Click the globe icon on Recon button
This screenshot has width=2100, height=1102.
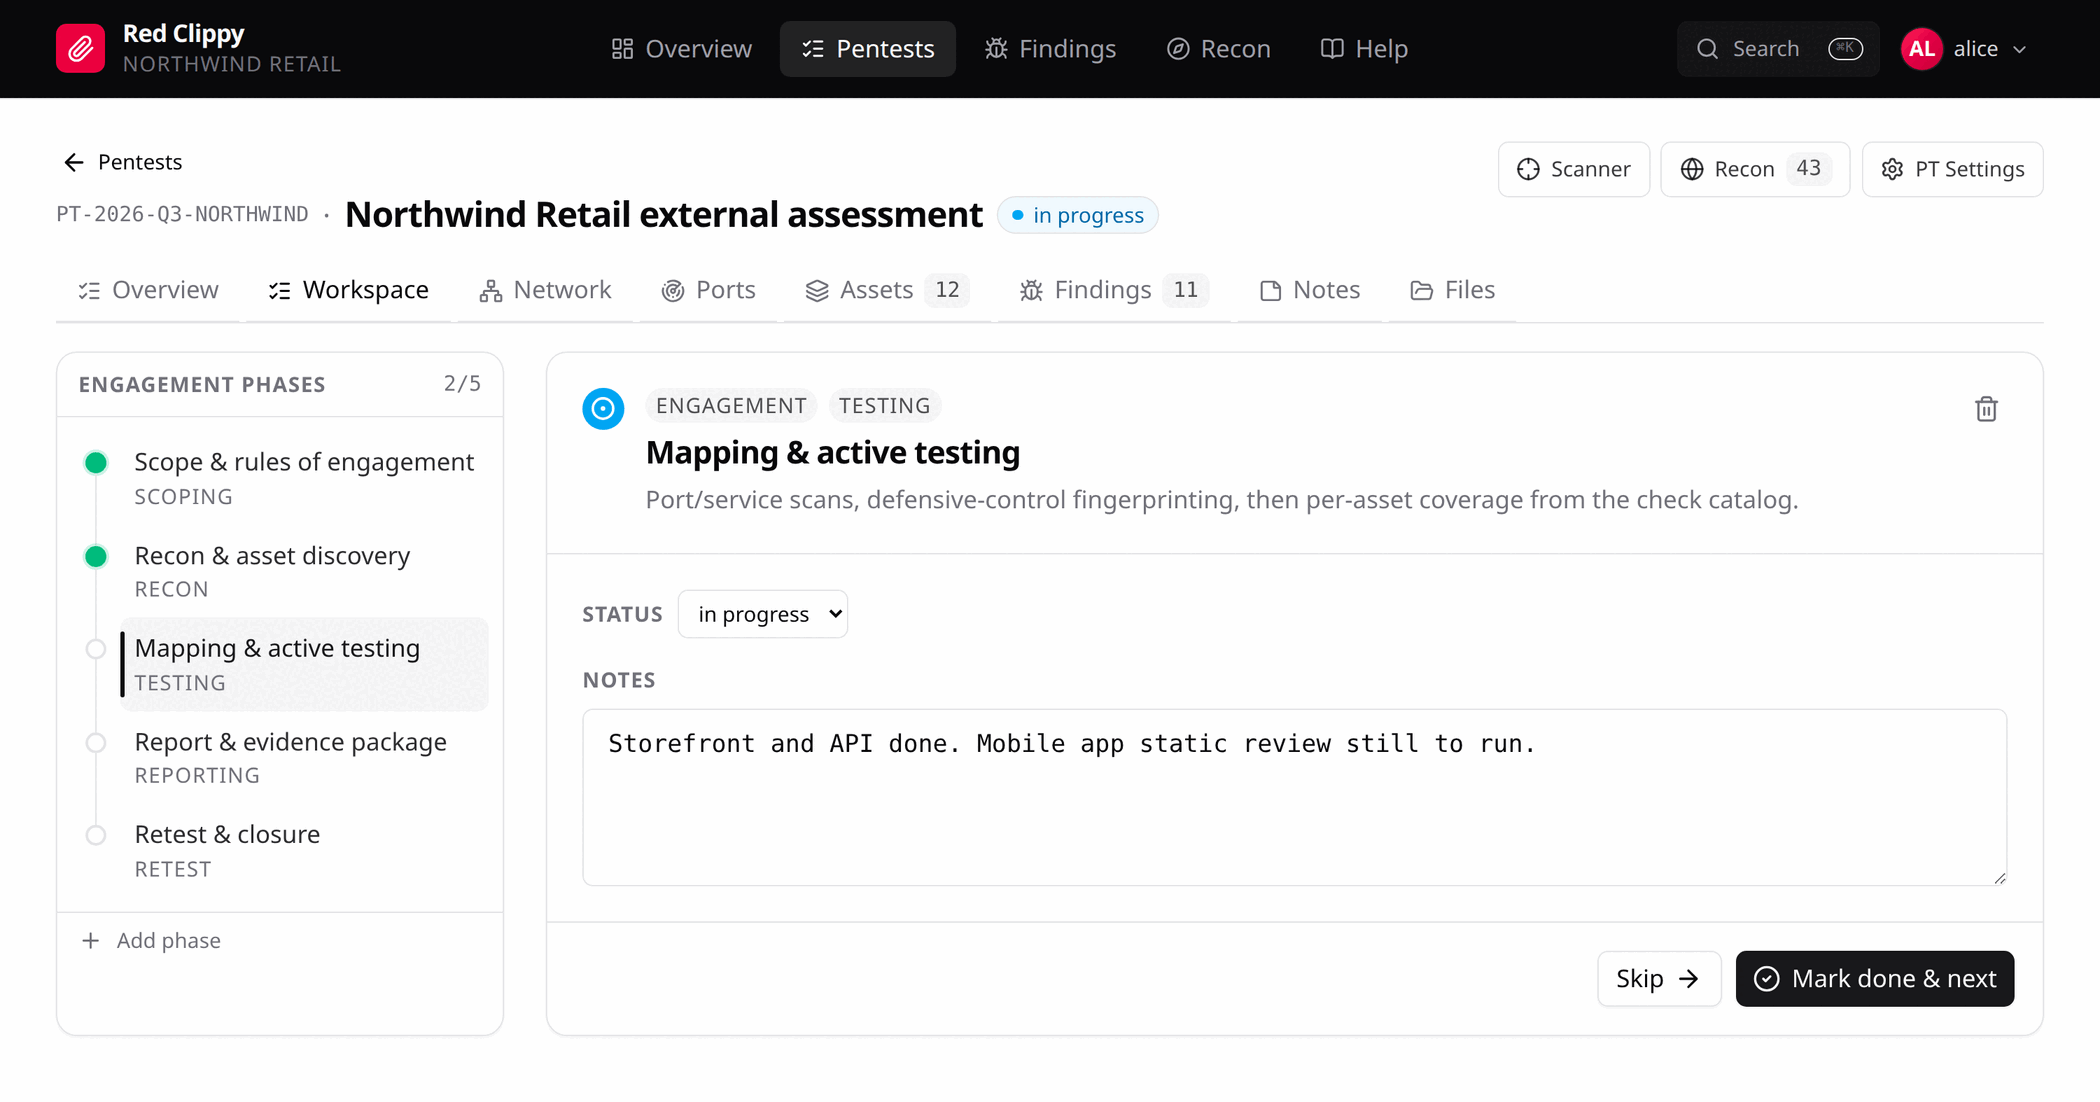[1691, 170]
